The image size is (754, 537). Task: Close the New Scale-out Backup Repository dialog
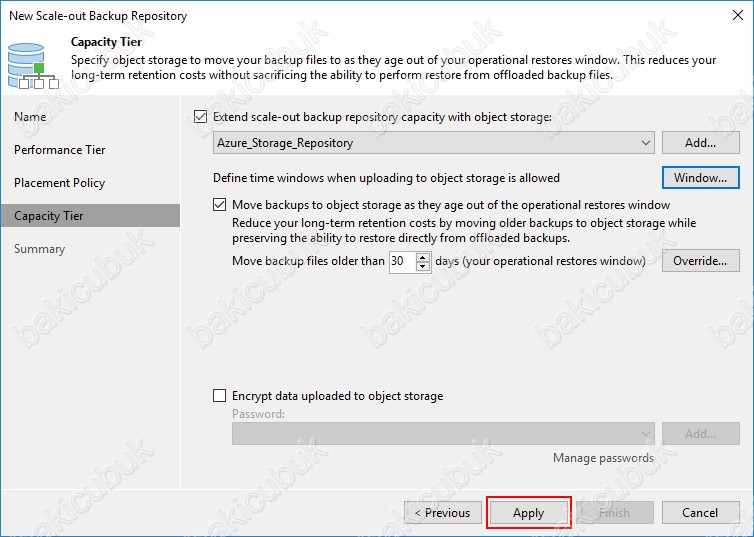[x=738, y=15]
